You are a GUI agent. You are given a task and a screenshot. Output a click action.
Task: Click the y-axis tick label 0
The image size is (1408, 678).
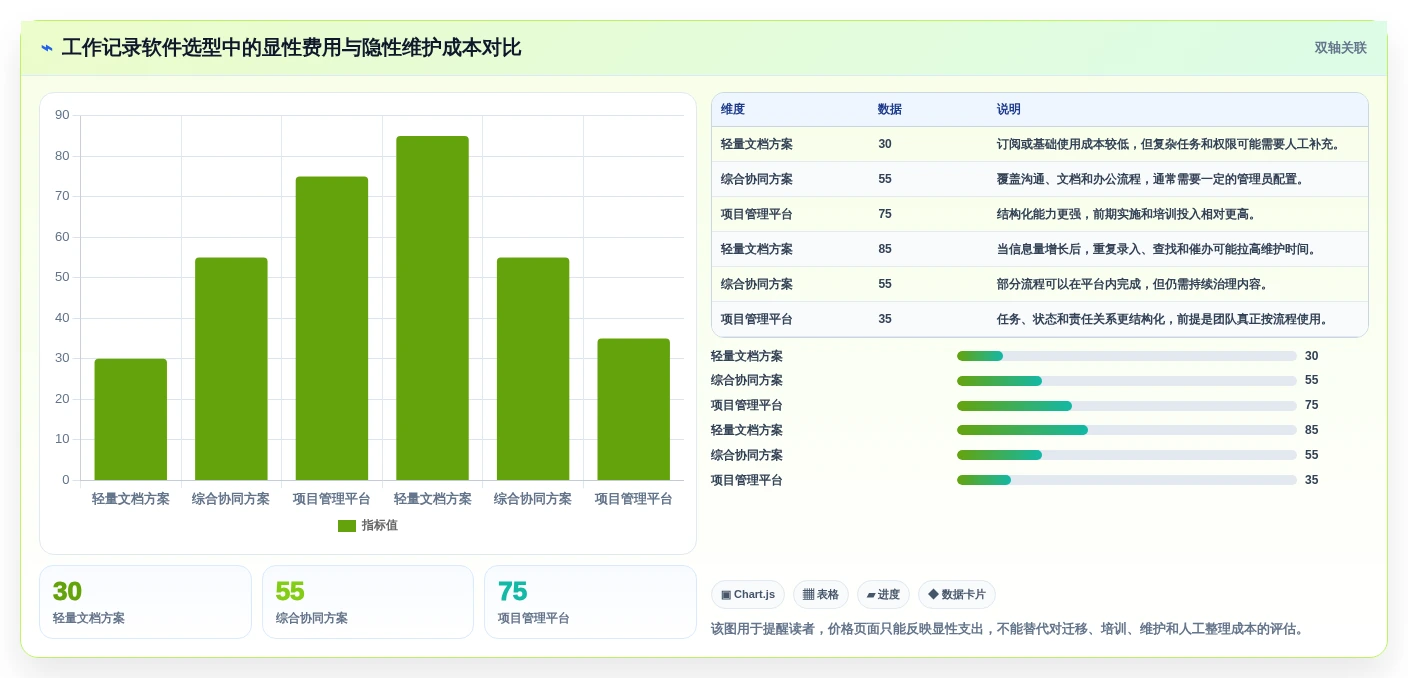point(66,480)
